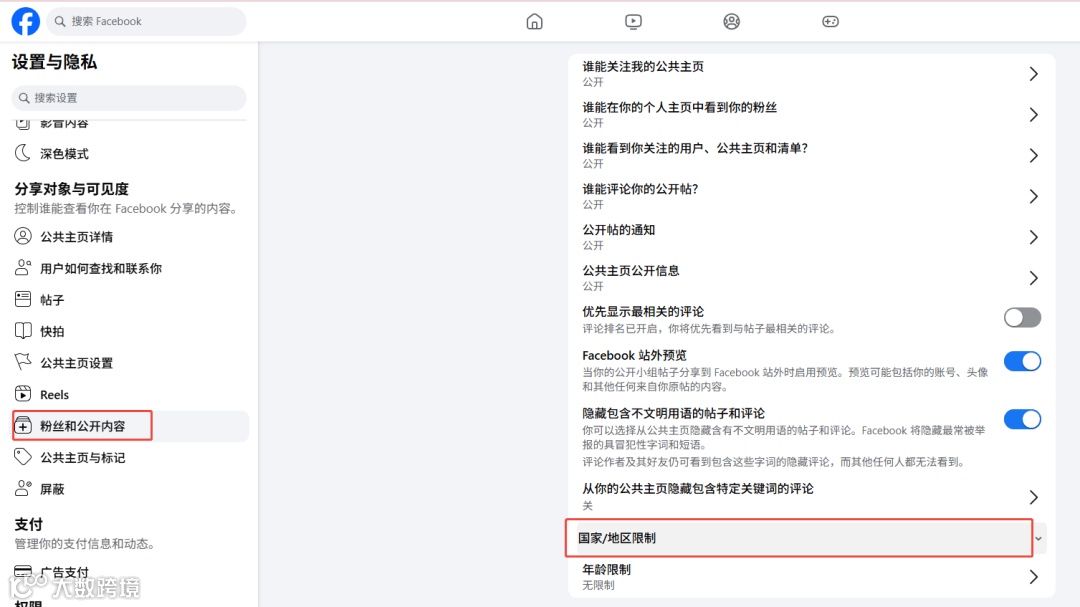Click the flag icon beside 公共主页设置
This screenshot has height=607, width=1080.
(23, 362)
